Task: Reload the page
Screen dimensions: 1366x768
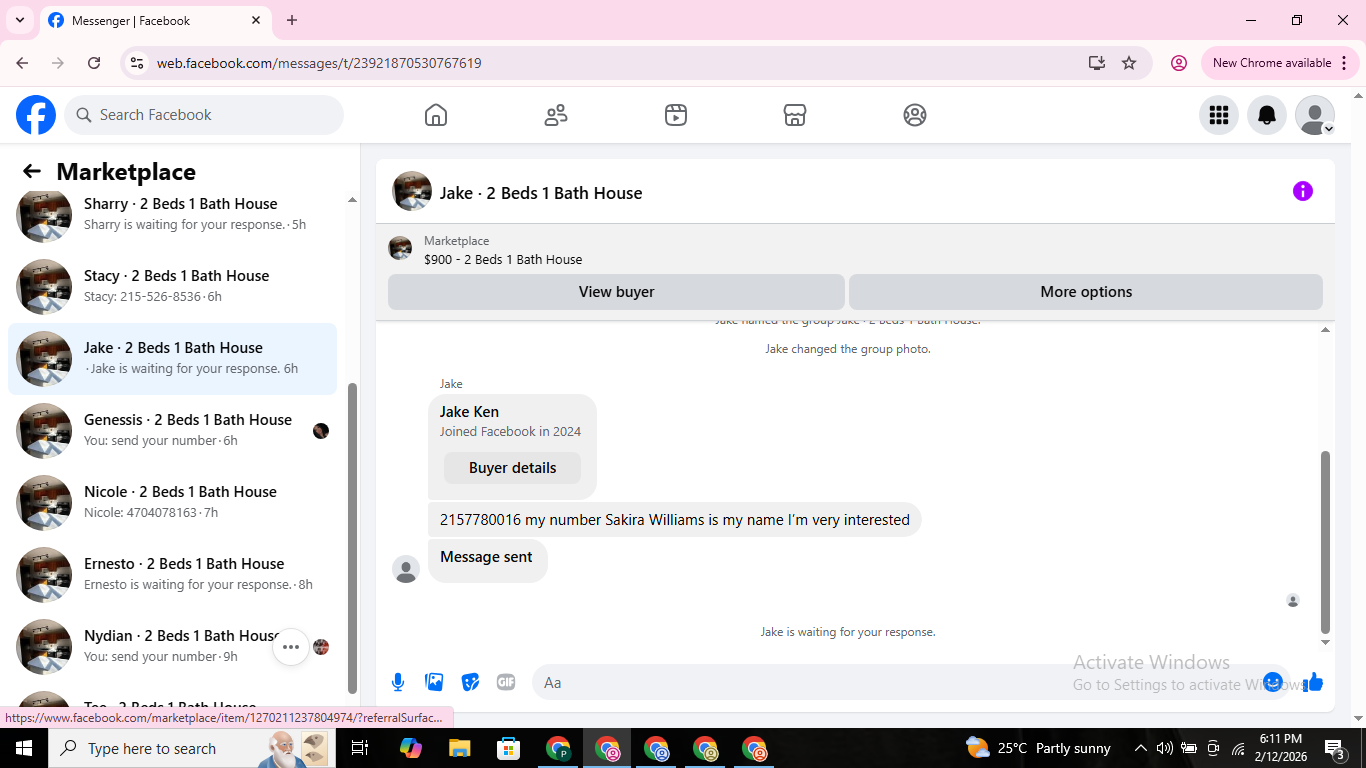Action: pos(94,63)
